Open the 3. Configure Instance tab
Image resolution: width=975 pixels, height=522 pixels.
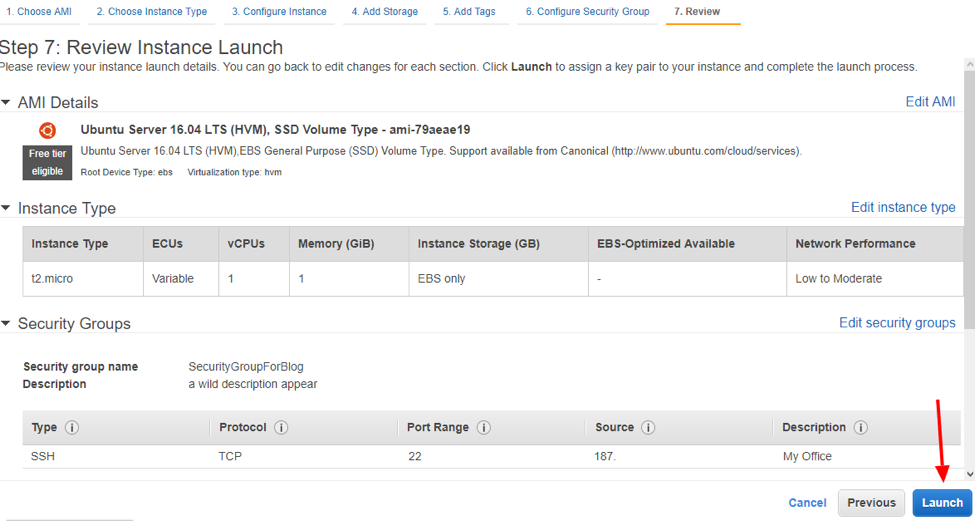[x=279, y=12]
